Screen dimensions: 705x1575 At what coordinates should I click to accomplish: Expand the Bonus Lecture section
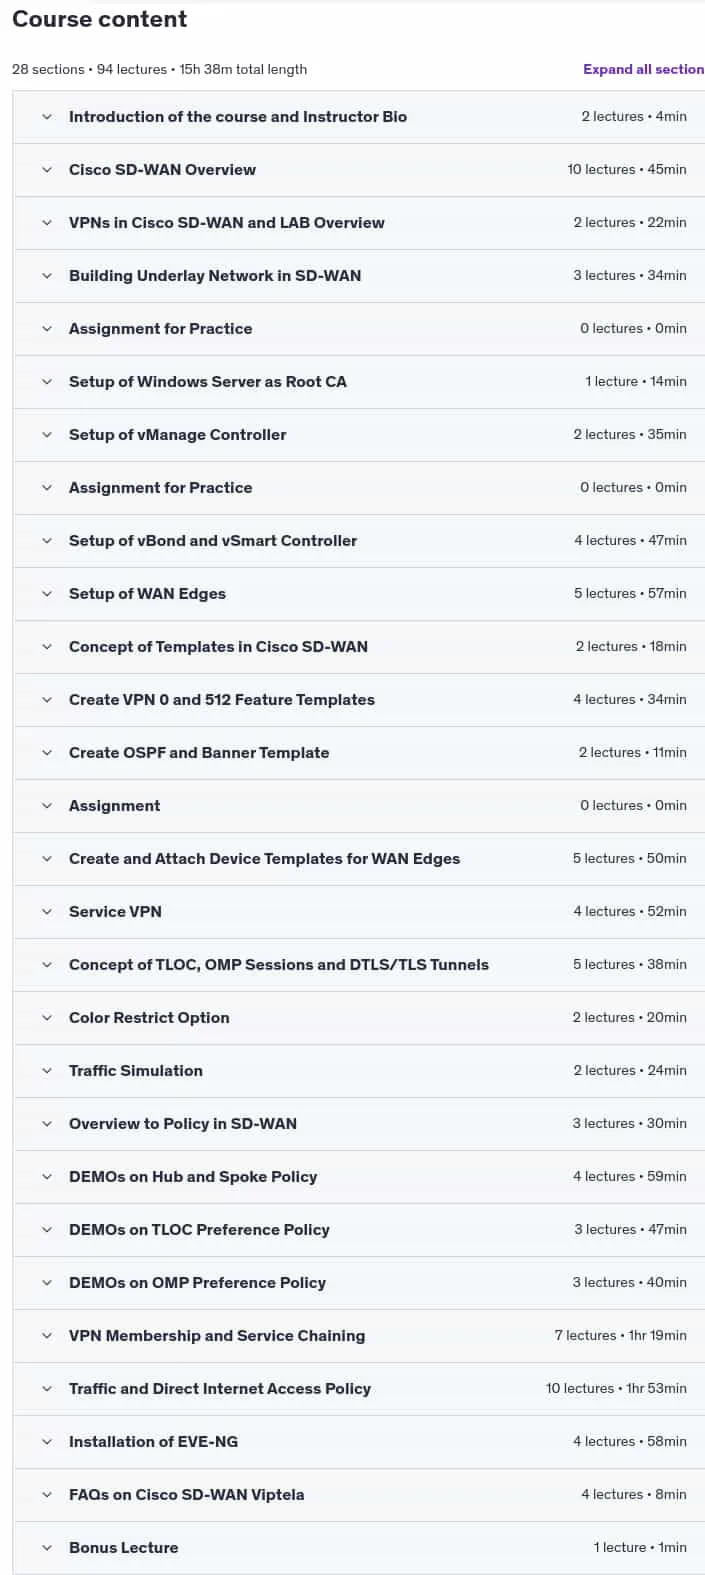pyautogui.click(x=359, y=1548)
